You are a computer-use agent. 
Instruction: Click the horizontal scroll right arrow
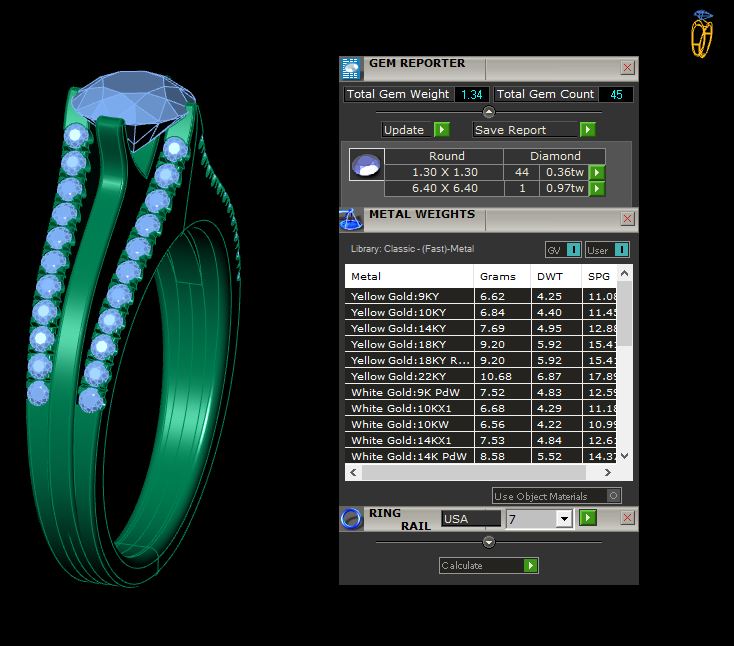(x=608, y=472)
